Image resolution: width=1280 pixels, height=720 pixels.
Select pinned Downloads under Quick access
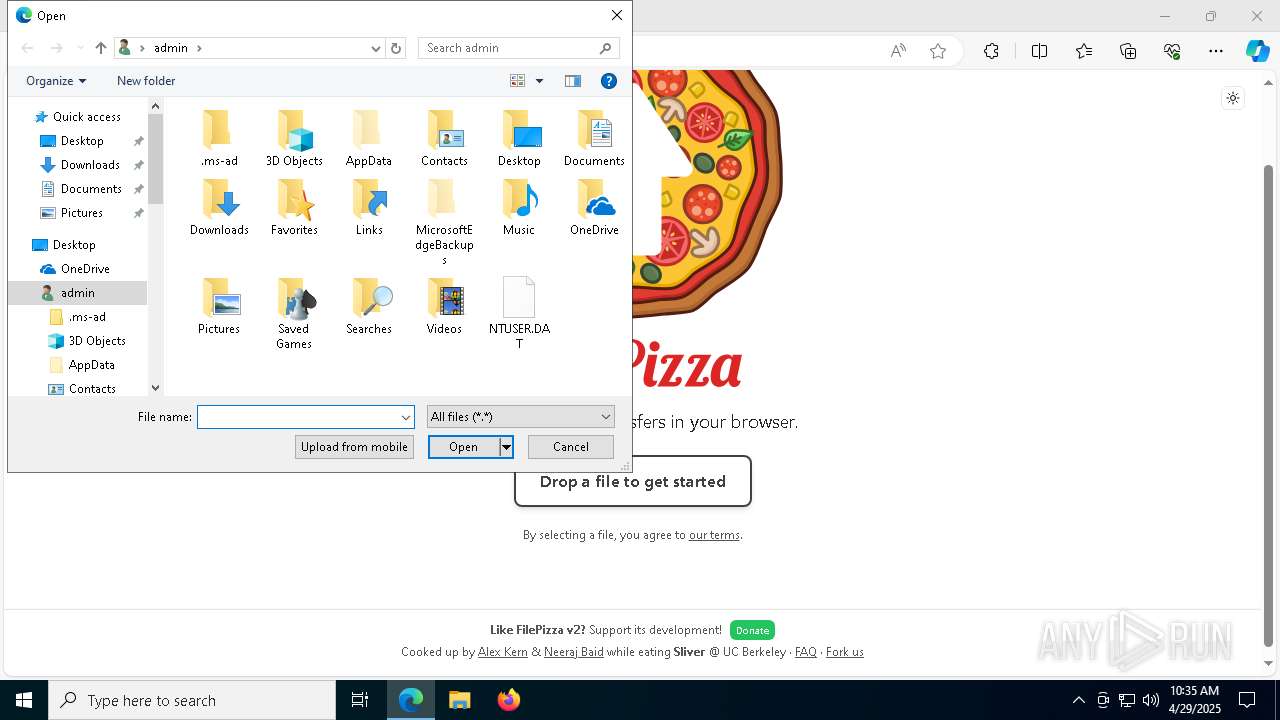(90, 165)
